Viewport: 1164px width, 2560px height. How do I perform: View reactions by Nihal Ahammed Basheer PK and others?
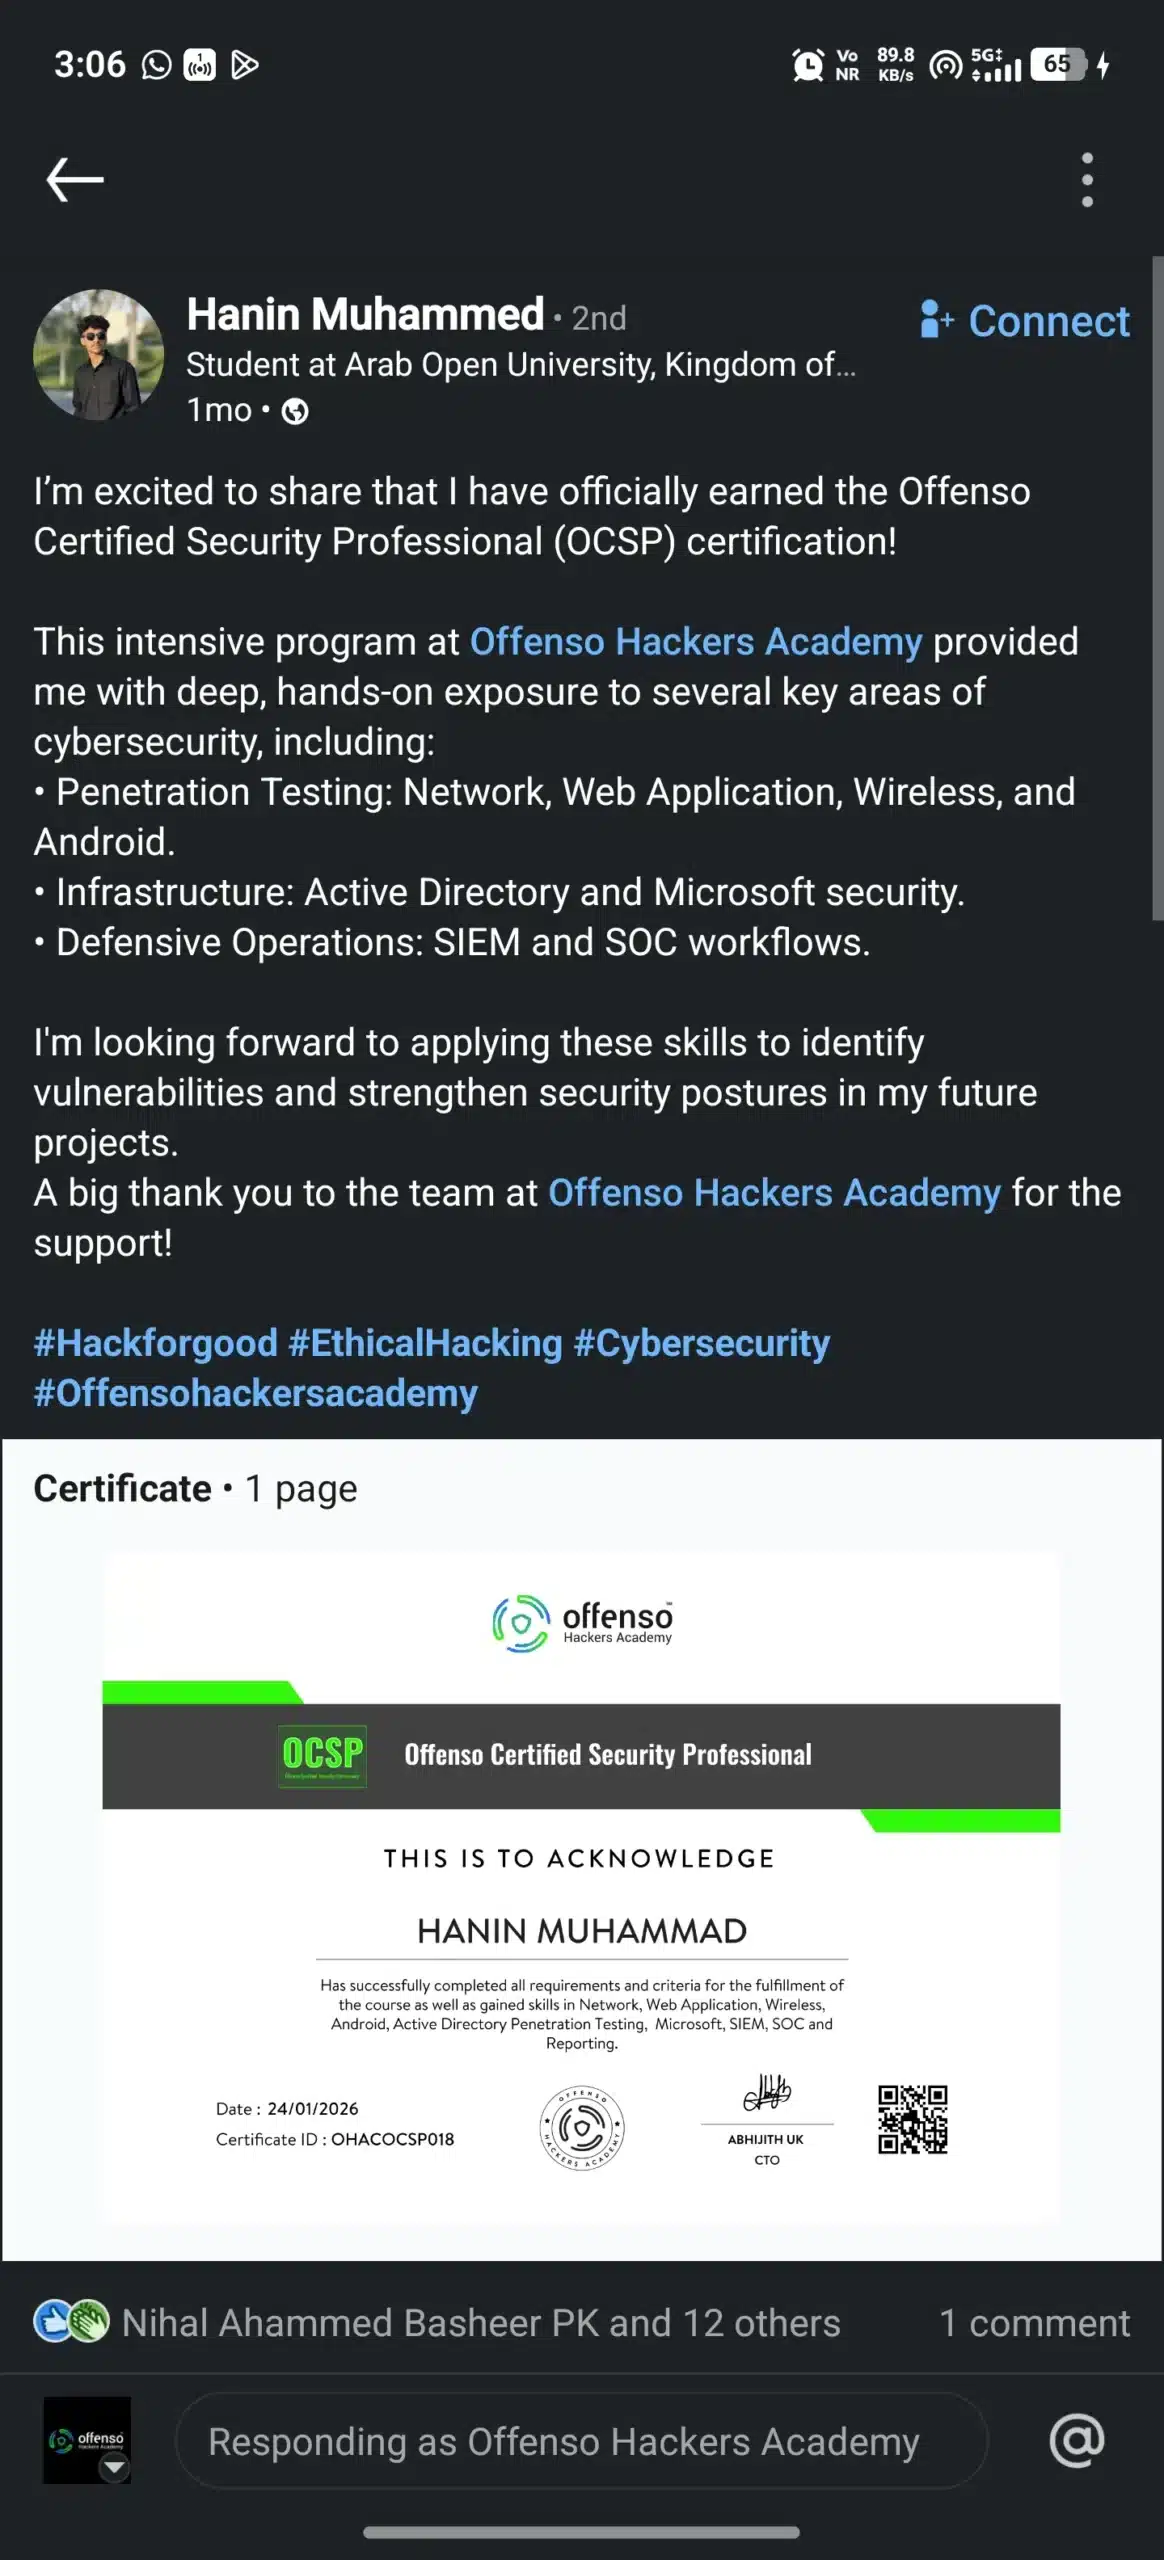pos(481,2323)
